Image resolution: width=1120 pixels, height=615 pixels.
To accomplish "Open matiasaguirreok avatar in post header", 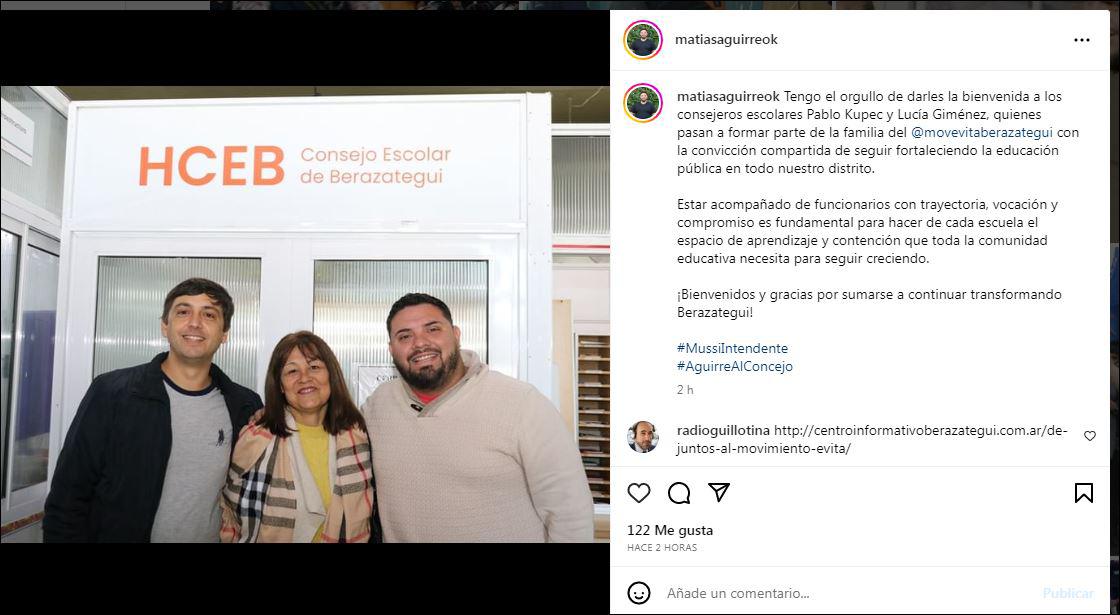I will pos(643,40).
